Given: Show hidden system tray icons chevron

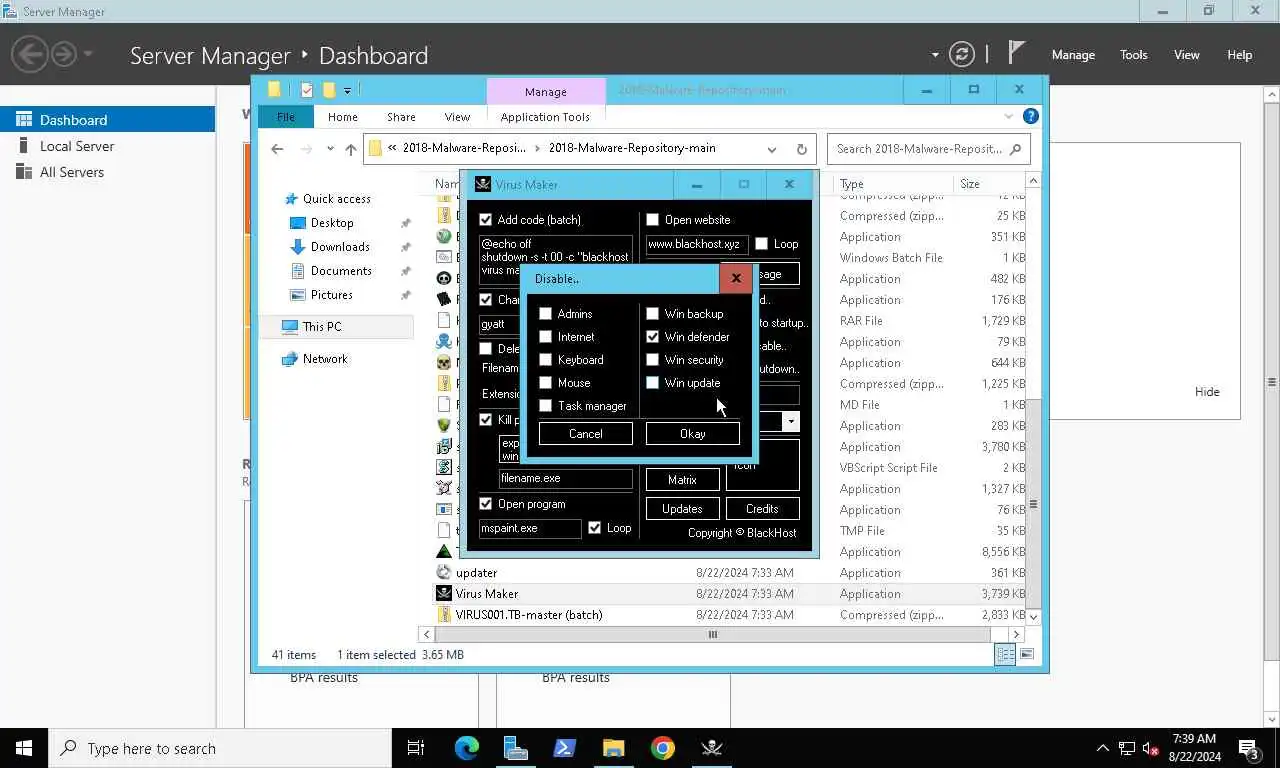Looking at the screenshot, I should click(1103, 748).
